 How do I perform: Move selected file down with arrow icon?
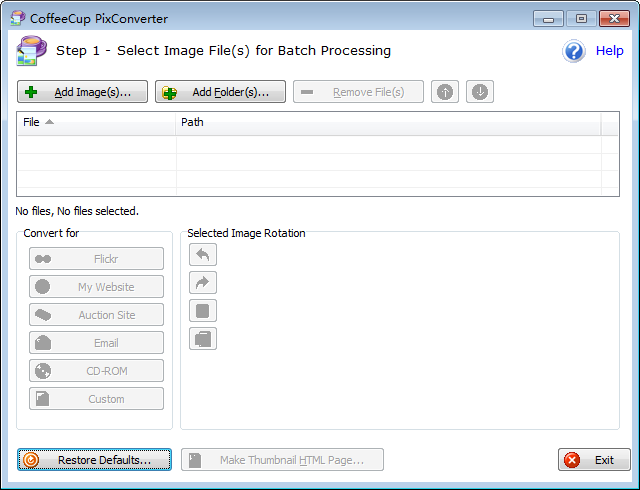pos(480,91)
